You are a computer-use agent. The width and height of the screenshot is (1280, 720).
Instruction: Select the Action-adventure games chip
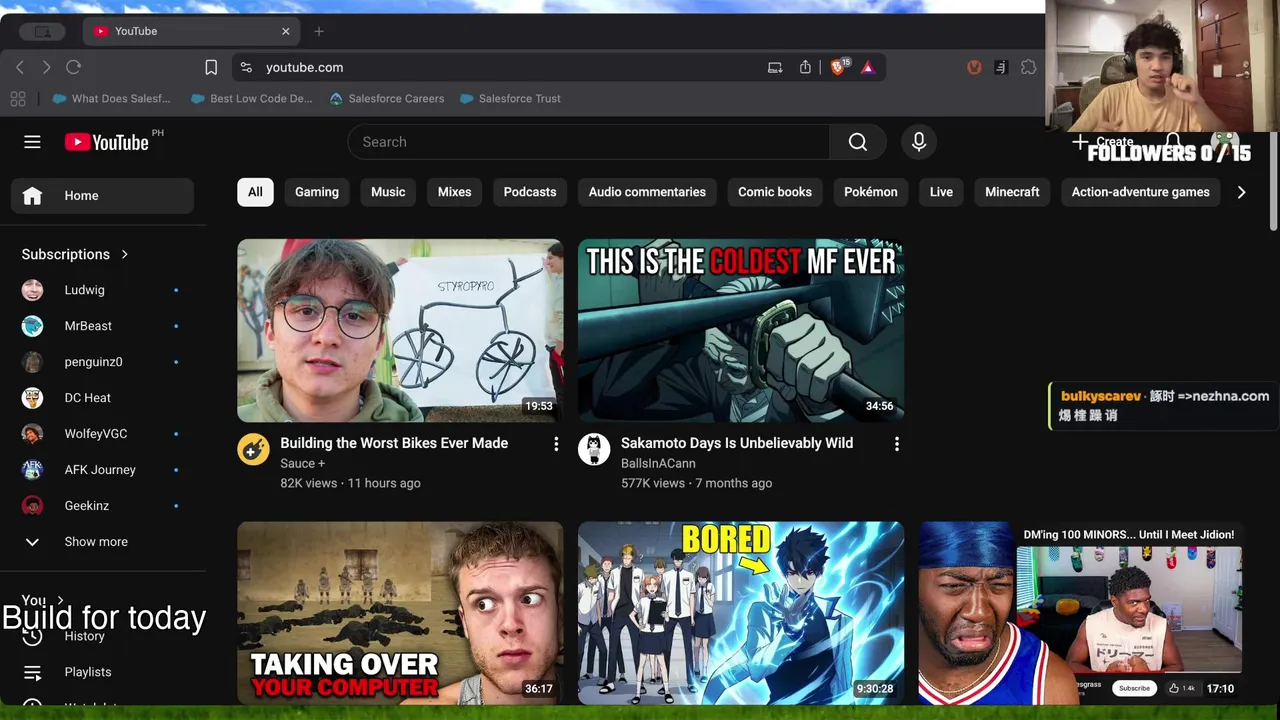pos(1141,192)
